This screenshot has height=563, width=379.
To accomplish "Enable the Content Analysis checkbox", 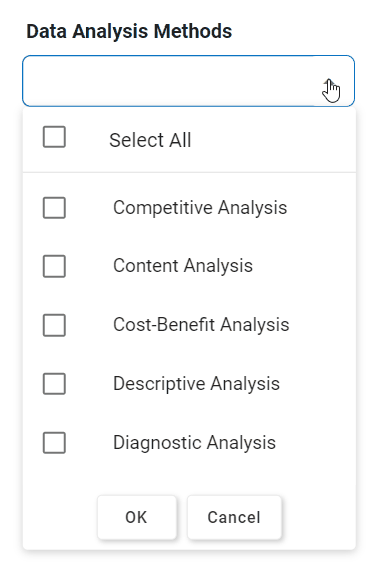I will pos(54,266).
